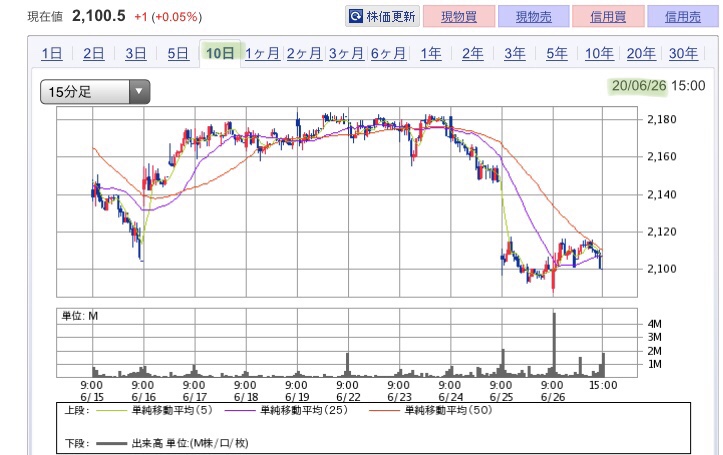Click the 現物売 button

click(533, 17)
